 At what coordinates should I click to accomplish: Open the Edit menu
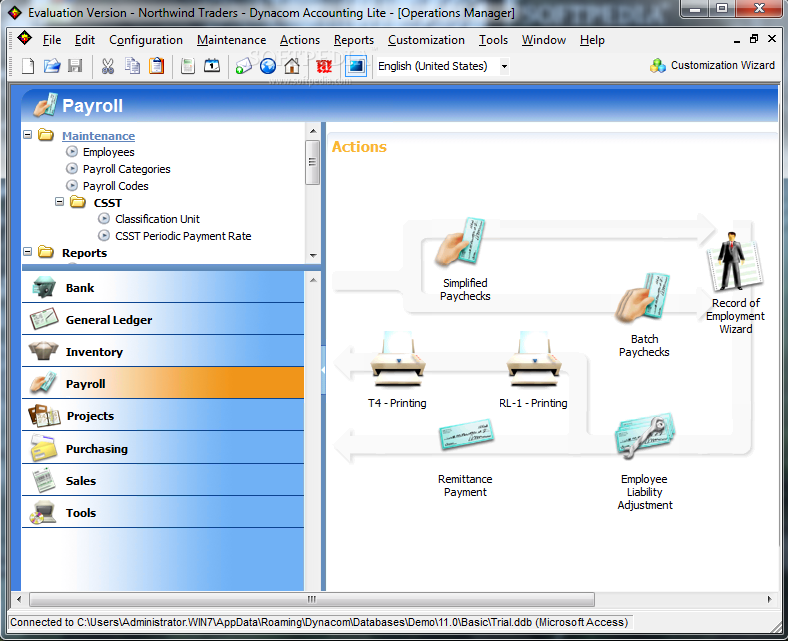(x=84, y=40)
